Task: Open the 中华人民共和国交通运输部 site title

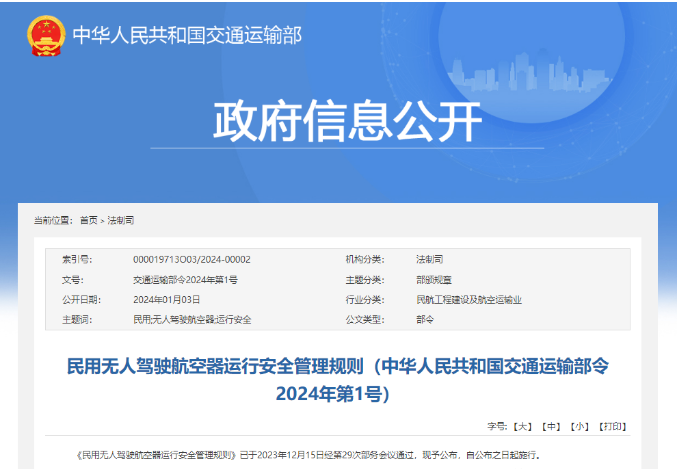Action: coord(187,35)
